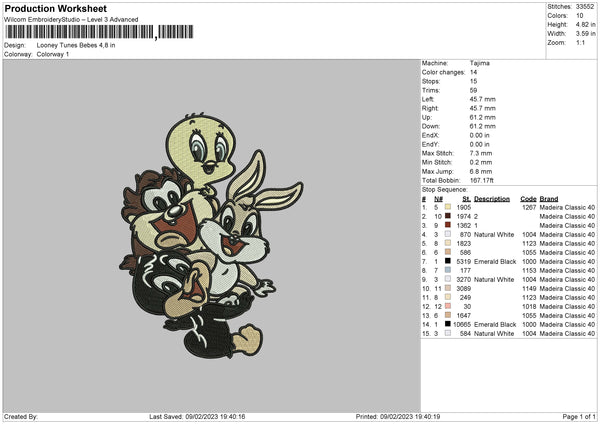Click the St. column header
The width and height of the screenshot is (600, 424).
pyautogui.click(x=466, y=199)
